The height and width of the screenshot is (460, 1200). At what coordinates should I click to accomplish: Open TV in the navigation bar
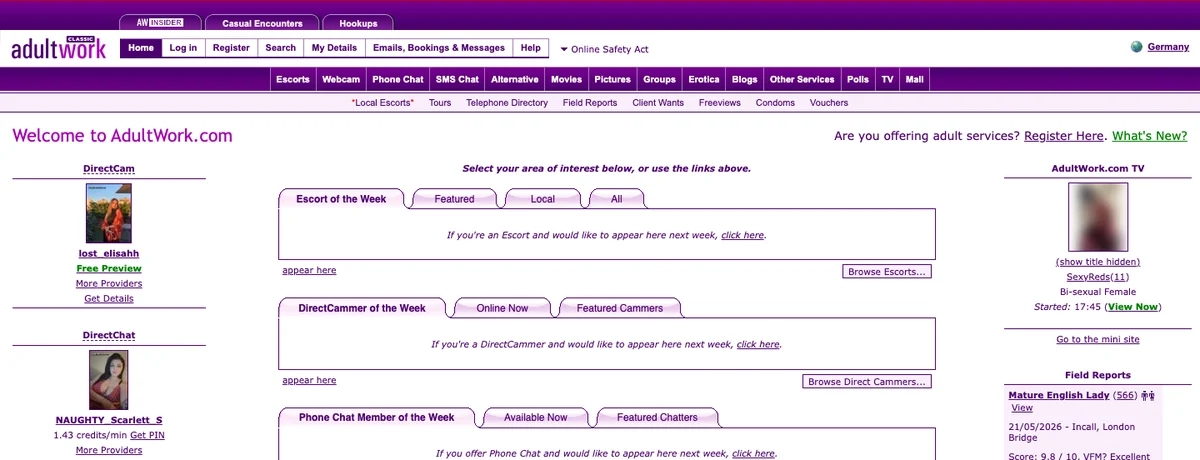coord(887,79)
